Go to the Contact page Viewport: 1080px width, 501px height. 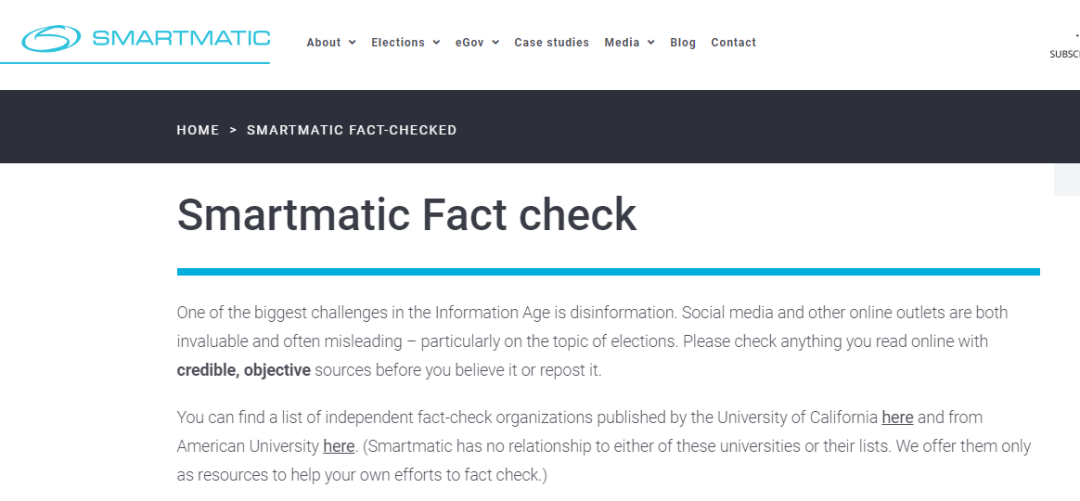[x=734, y=42]
